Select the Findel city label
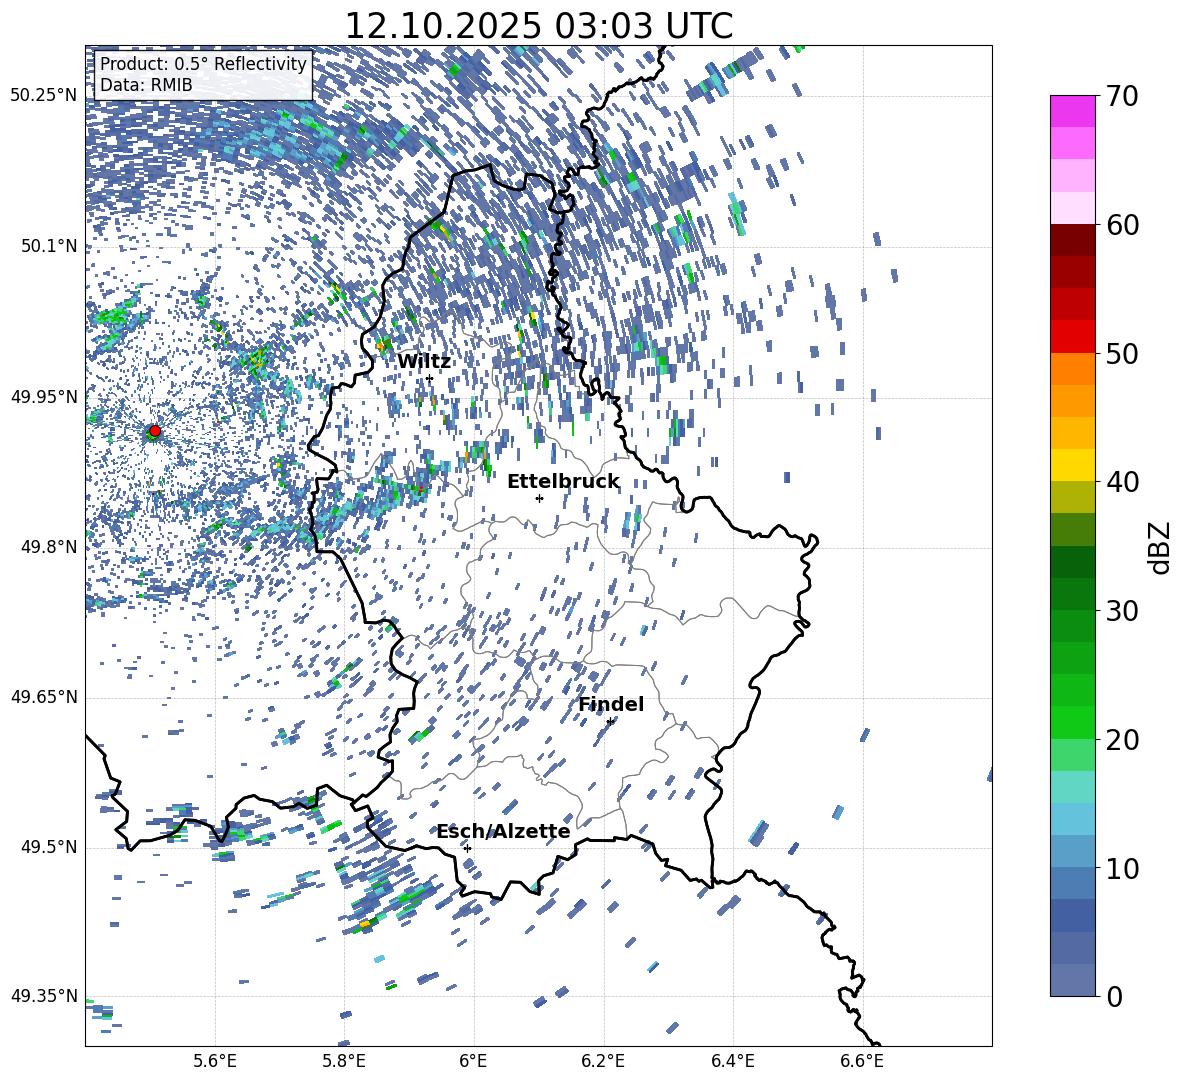Image resolution: width=1184 pixels, height=1081 pixels. click(x=611, y=705)
